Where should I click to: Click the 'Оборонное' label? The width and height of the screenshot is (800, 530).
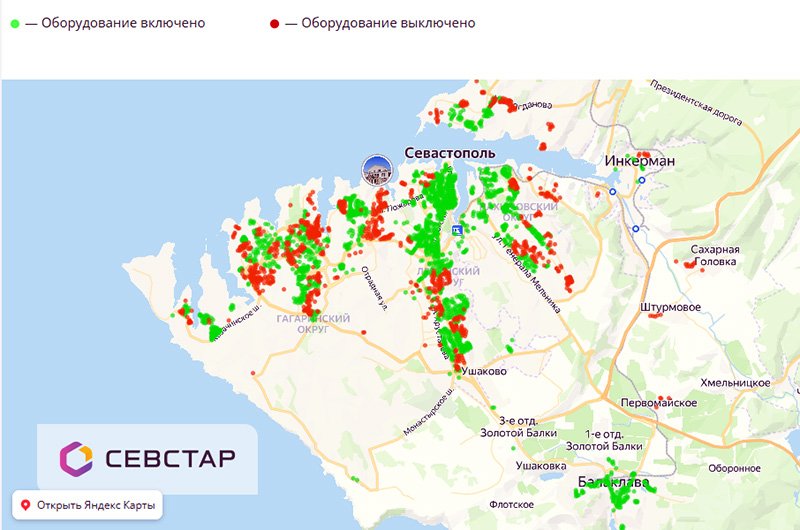coord(734,468)
